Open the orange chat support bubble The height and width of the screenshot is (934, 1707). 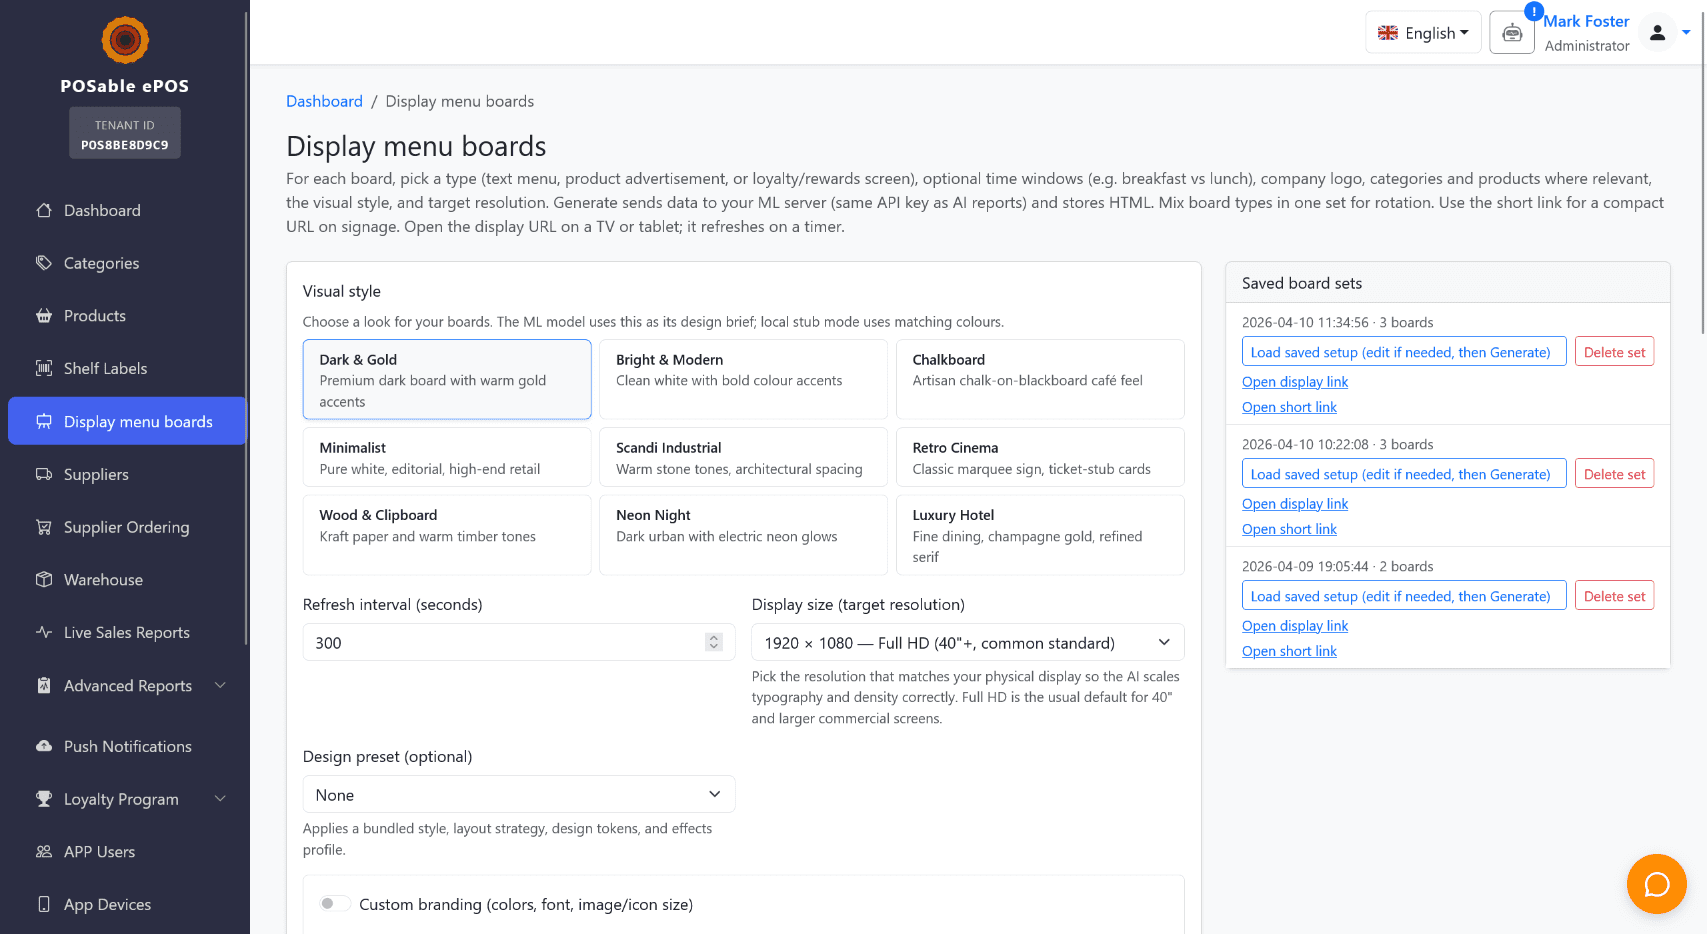(1656, 884)
